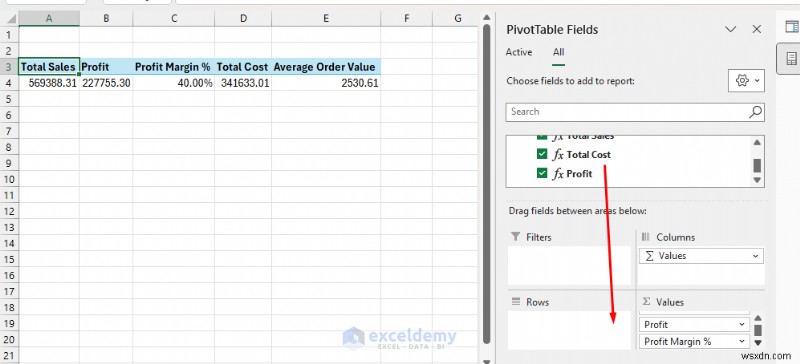
Task: Open the task pane options chevron
Action: (x=731, y=30)
